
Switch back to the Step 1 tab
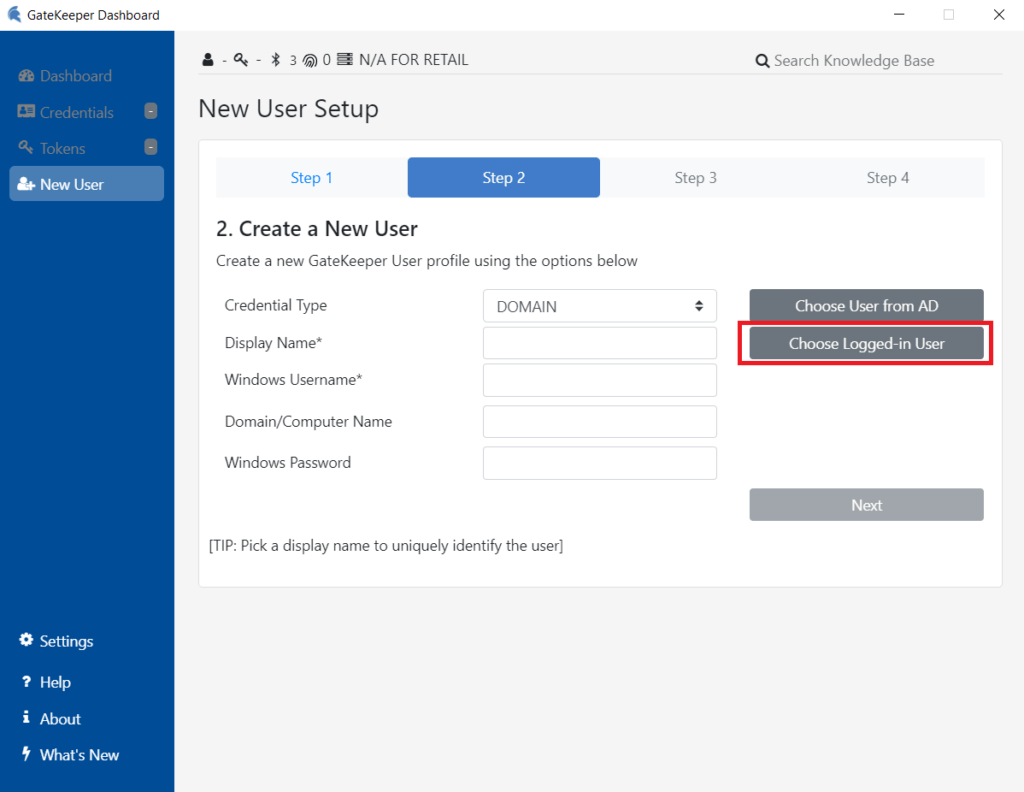coord(311,177)
